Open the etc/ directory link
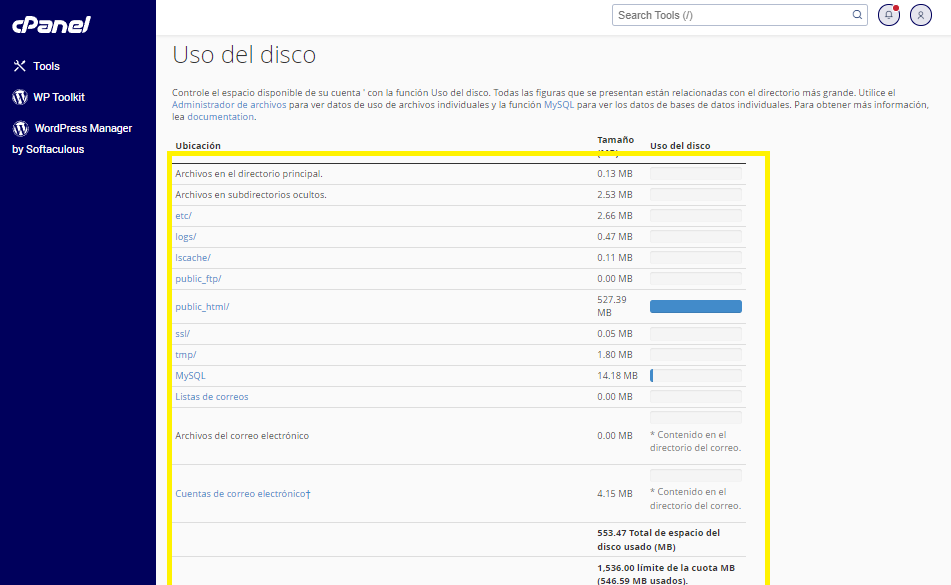Viewport: 951px width, 585px height. point(183,216)
